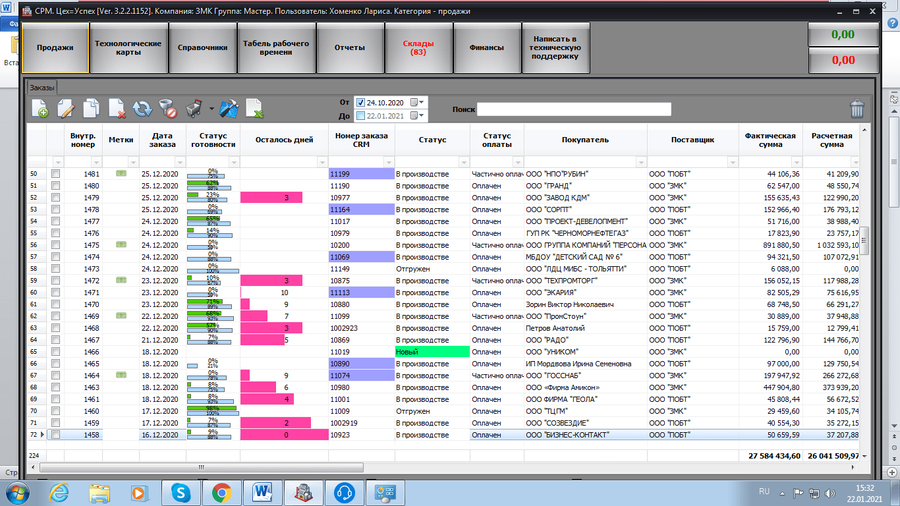This screenshot has height=506, width=900.
Task: Click the clear filter funnel icon
Action: 167,109
